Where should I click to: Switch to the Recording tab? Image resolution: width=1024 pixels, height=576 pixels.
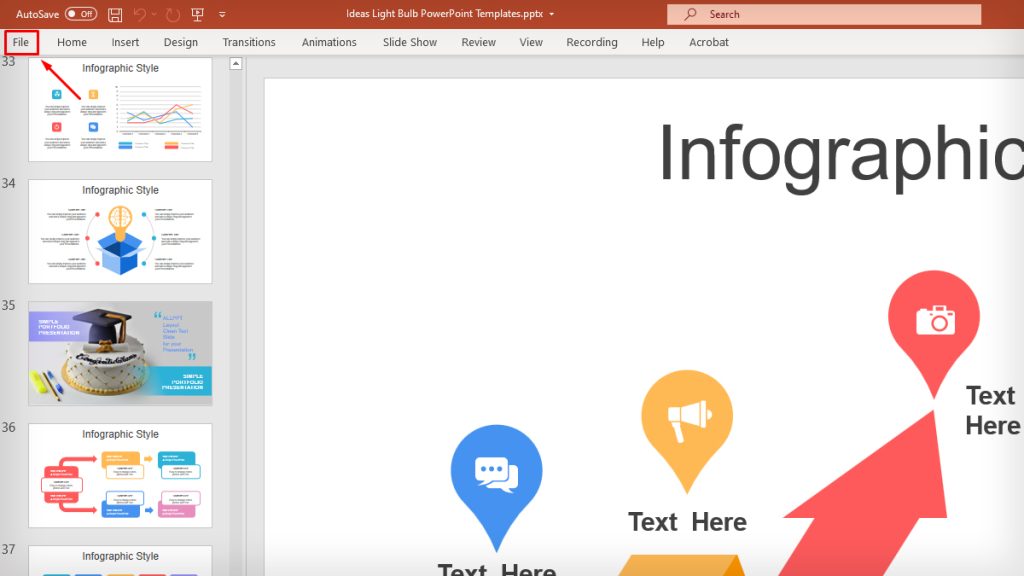[591, 42]
